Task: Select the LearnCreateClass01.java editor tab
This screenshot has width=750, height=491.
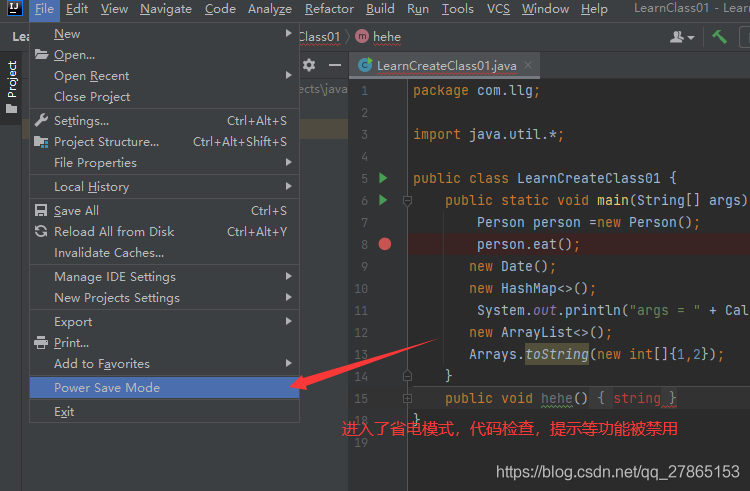Action: (445, 66)
